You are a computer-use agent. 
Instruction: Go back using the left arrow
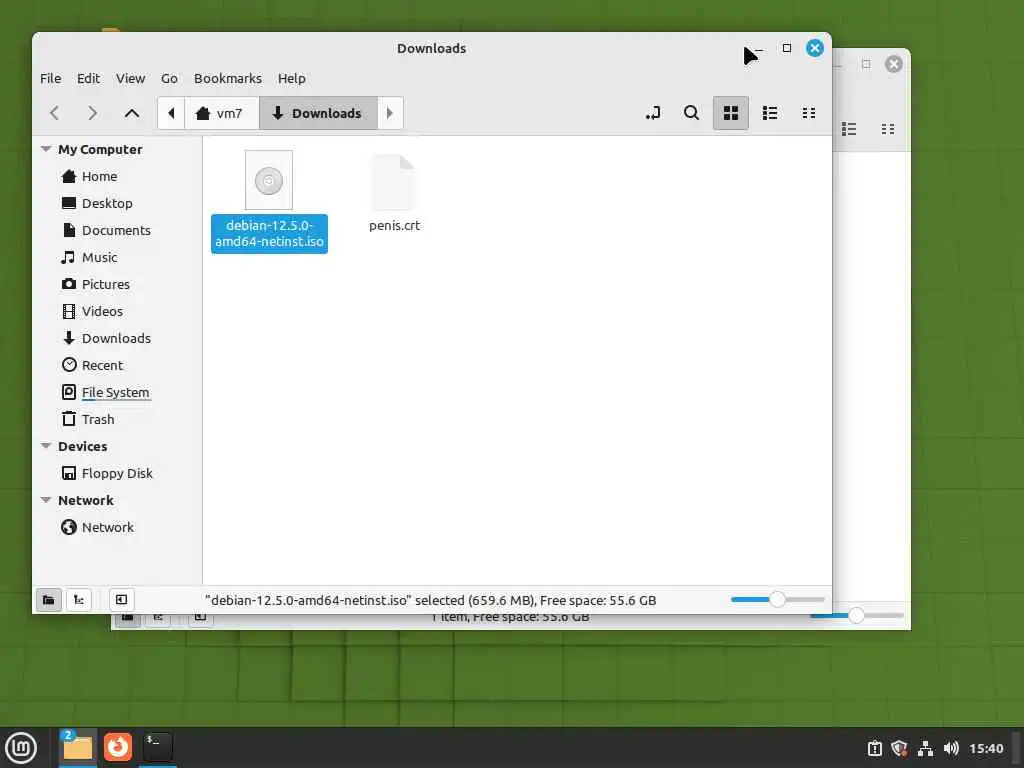tap(55, 113)
